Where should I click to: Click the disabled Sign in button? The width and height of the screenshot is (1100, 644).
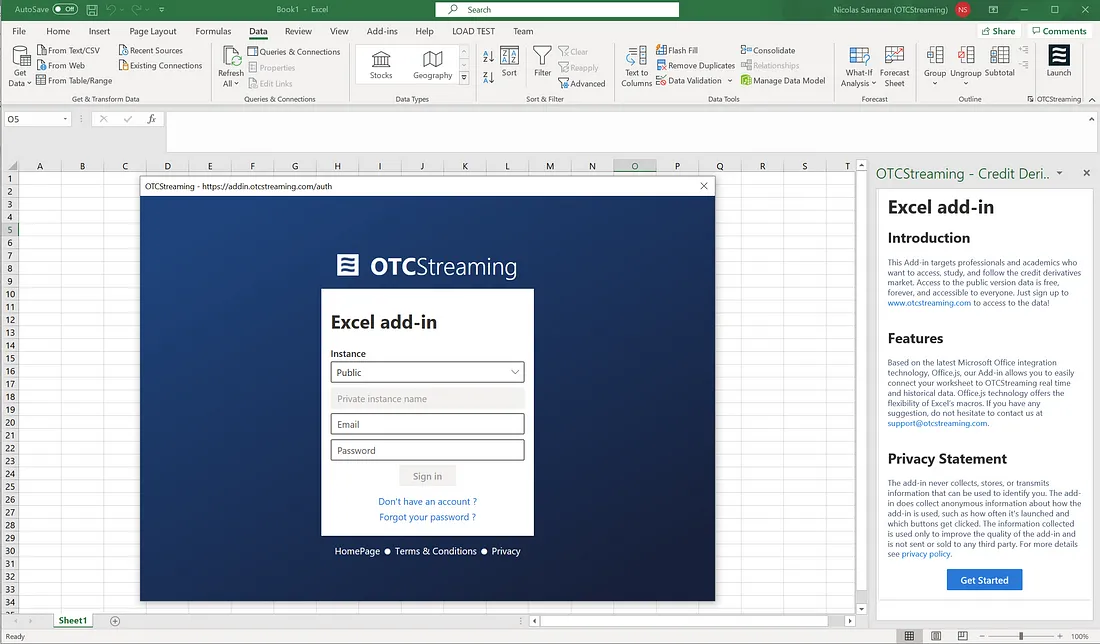click(x=427, y=476)
